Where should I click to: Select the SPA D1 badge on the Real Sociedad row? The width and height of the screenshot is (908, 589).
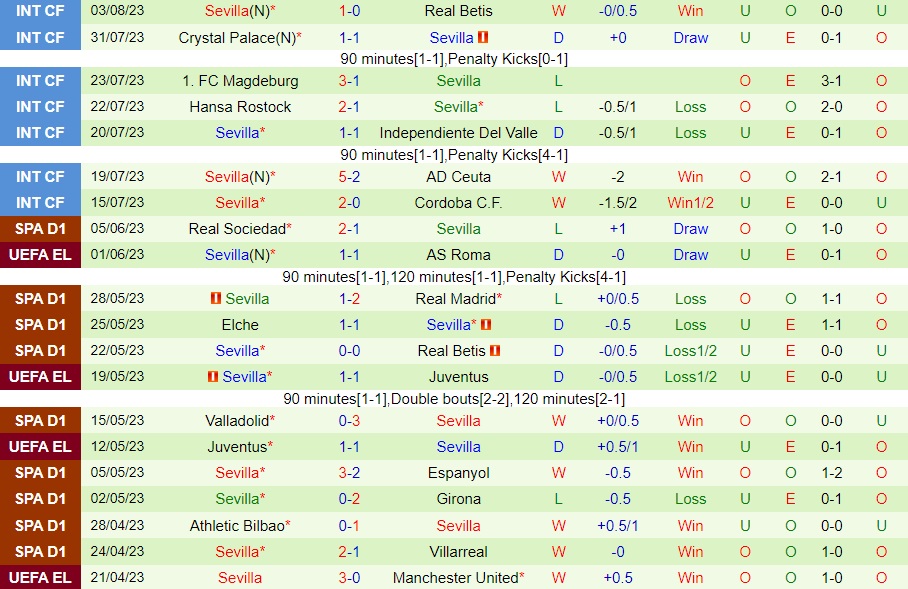click(x=40, y=229)
